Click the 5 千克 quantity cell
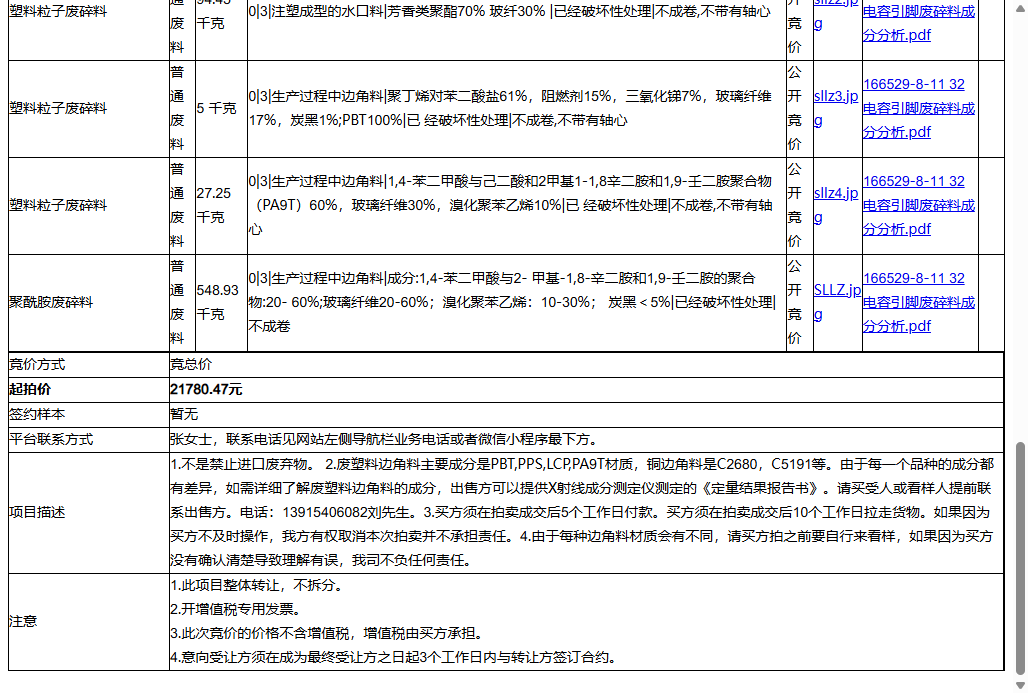 pos(221,108)
